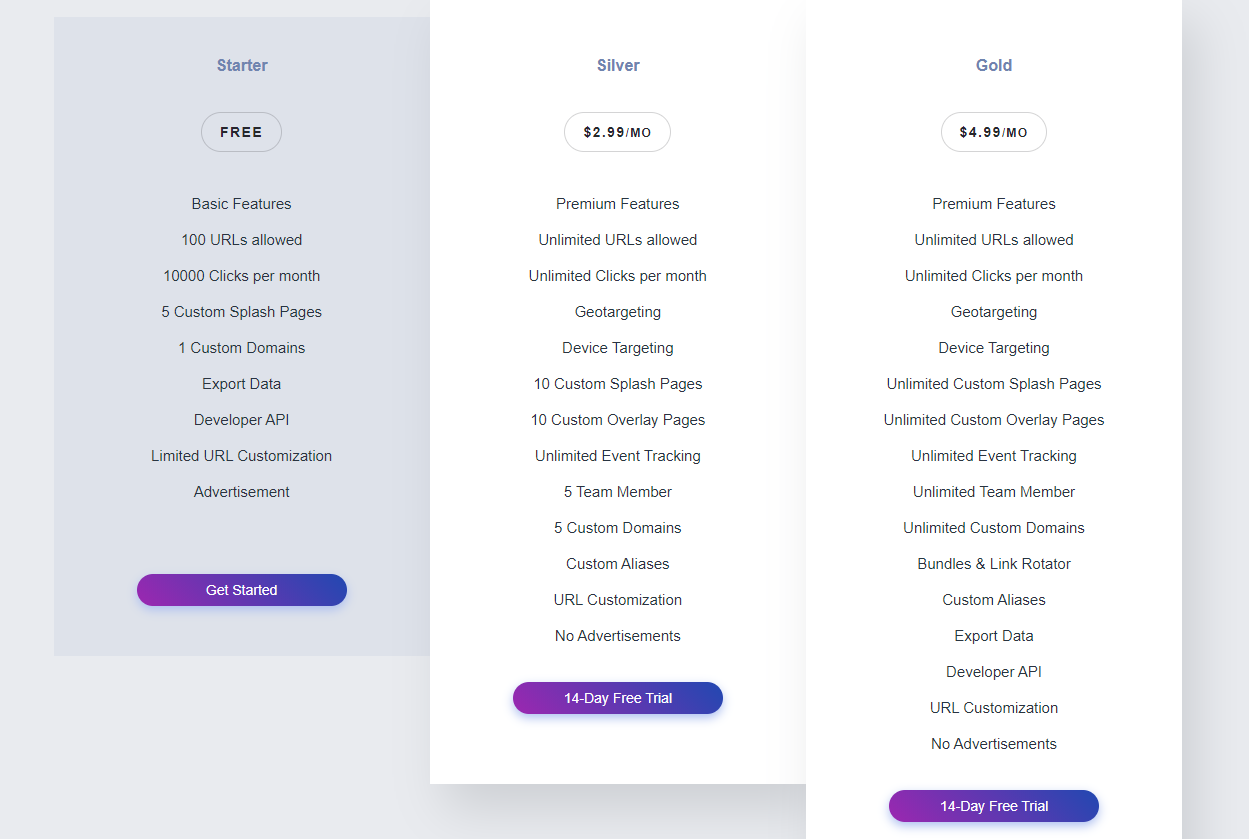Click the 14-Day Free Trial button under Gold
The image size is (1249, 839).
(x=993, y=806)
